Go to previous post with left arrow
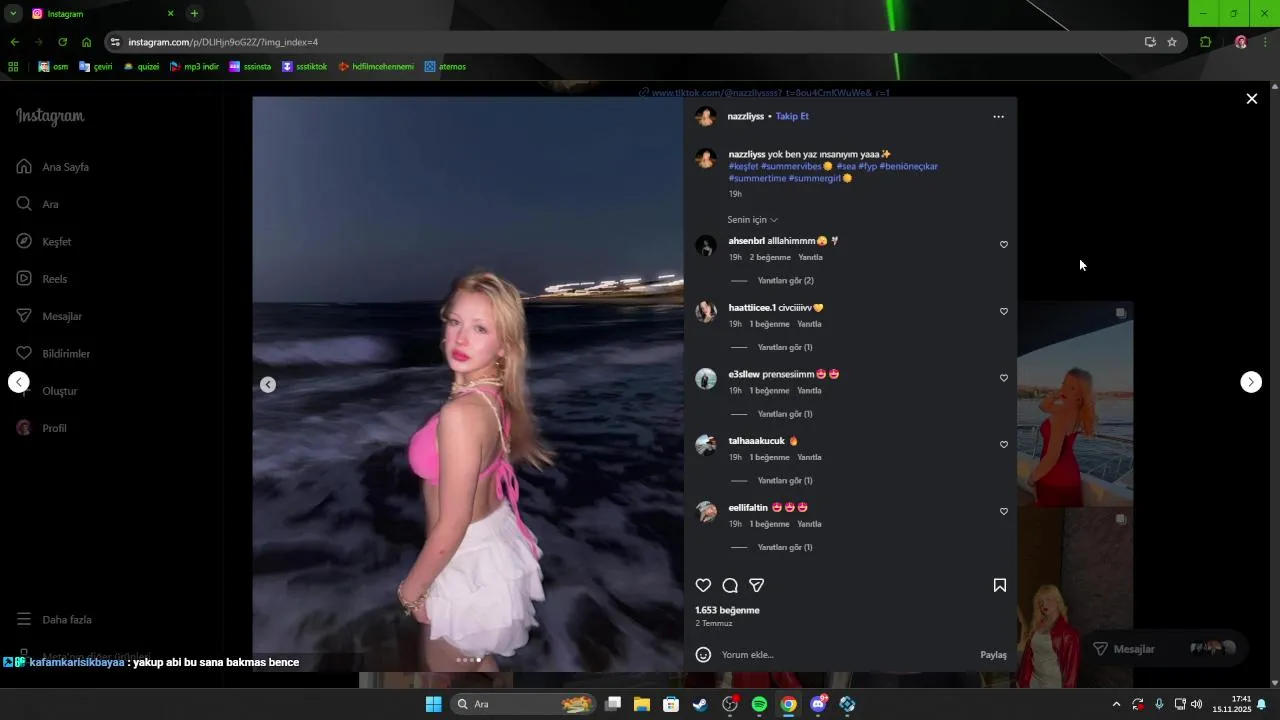 19,382
